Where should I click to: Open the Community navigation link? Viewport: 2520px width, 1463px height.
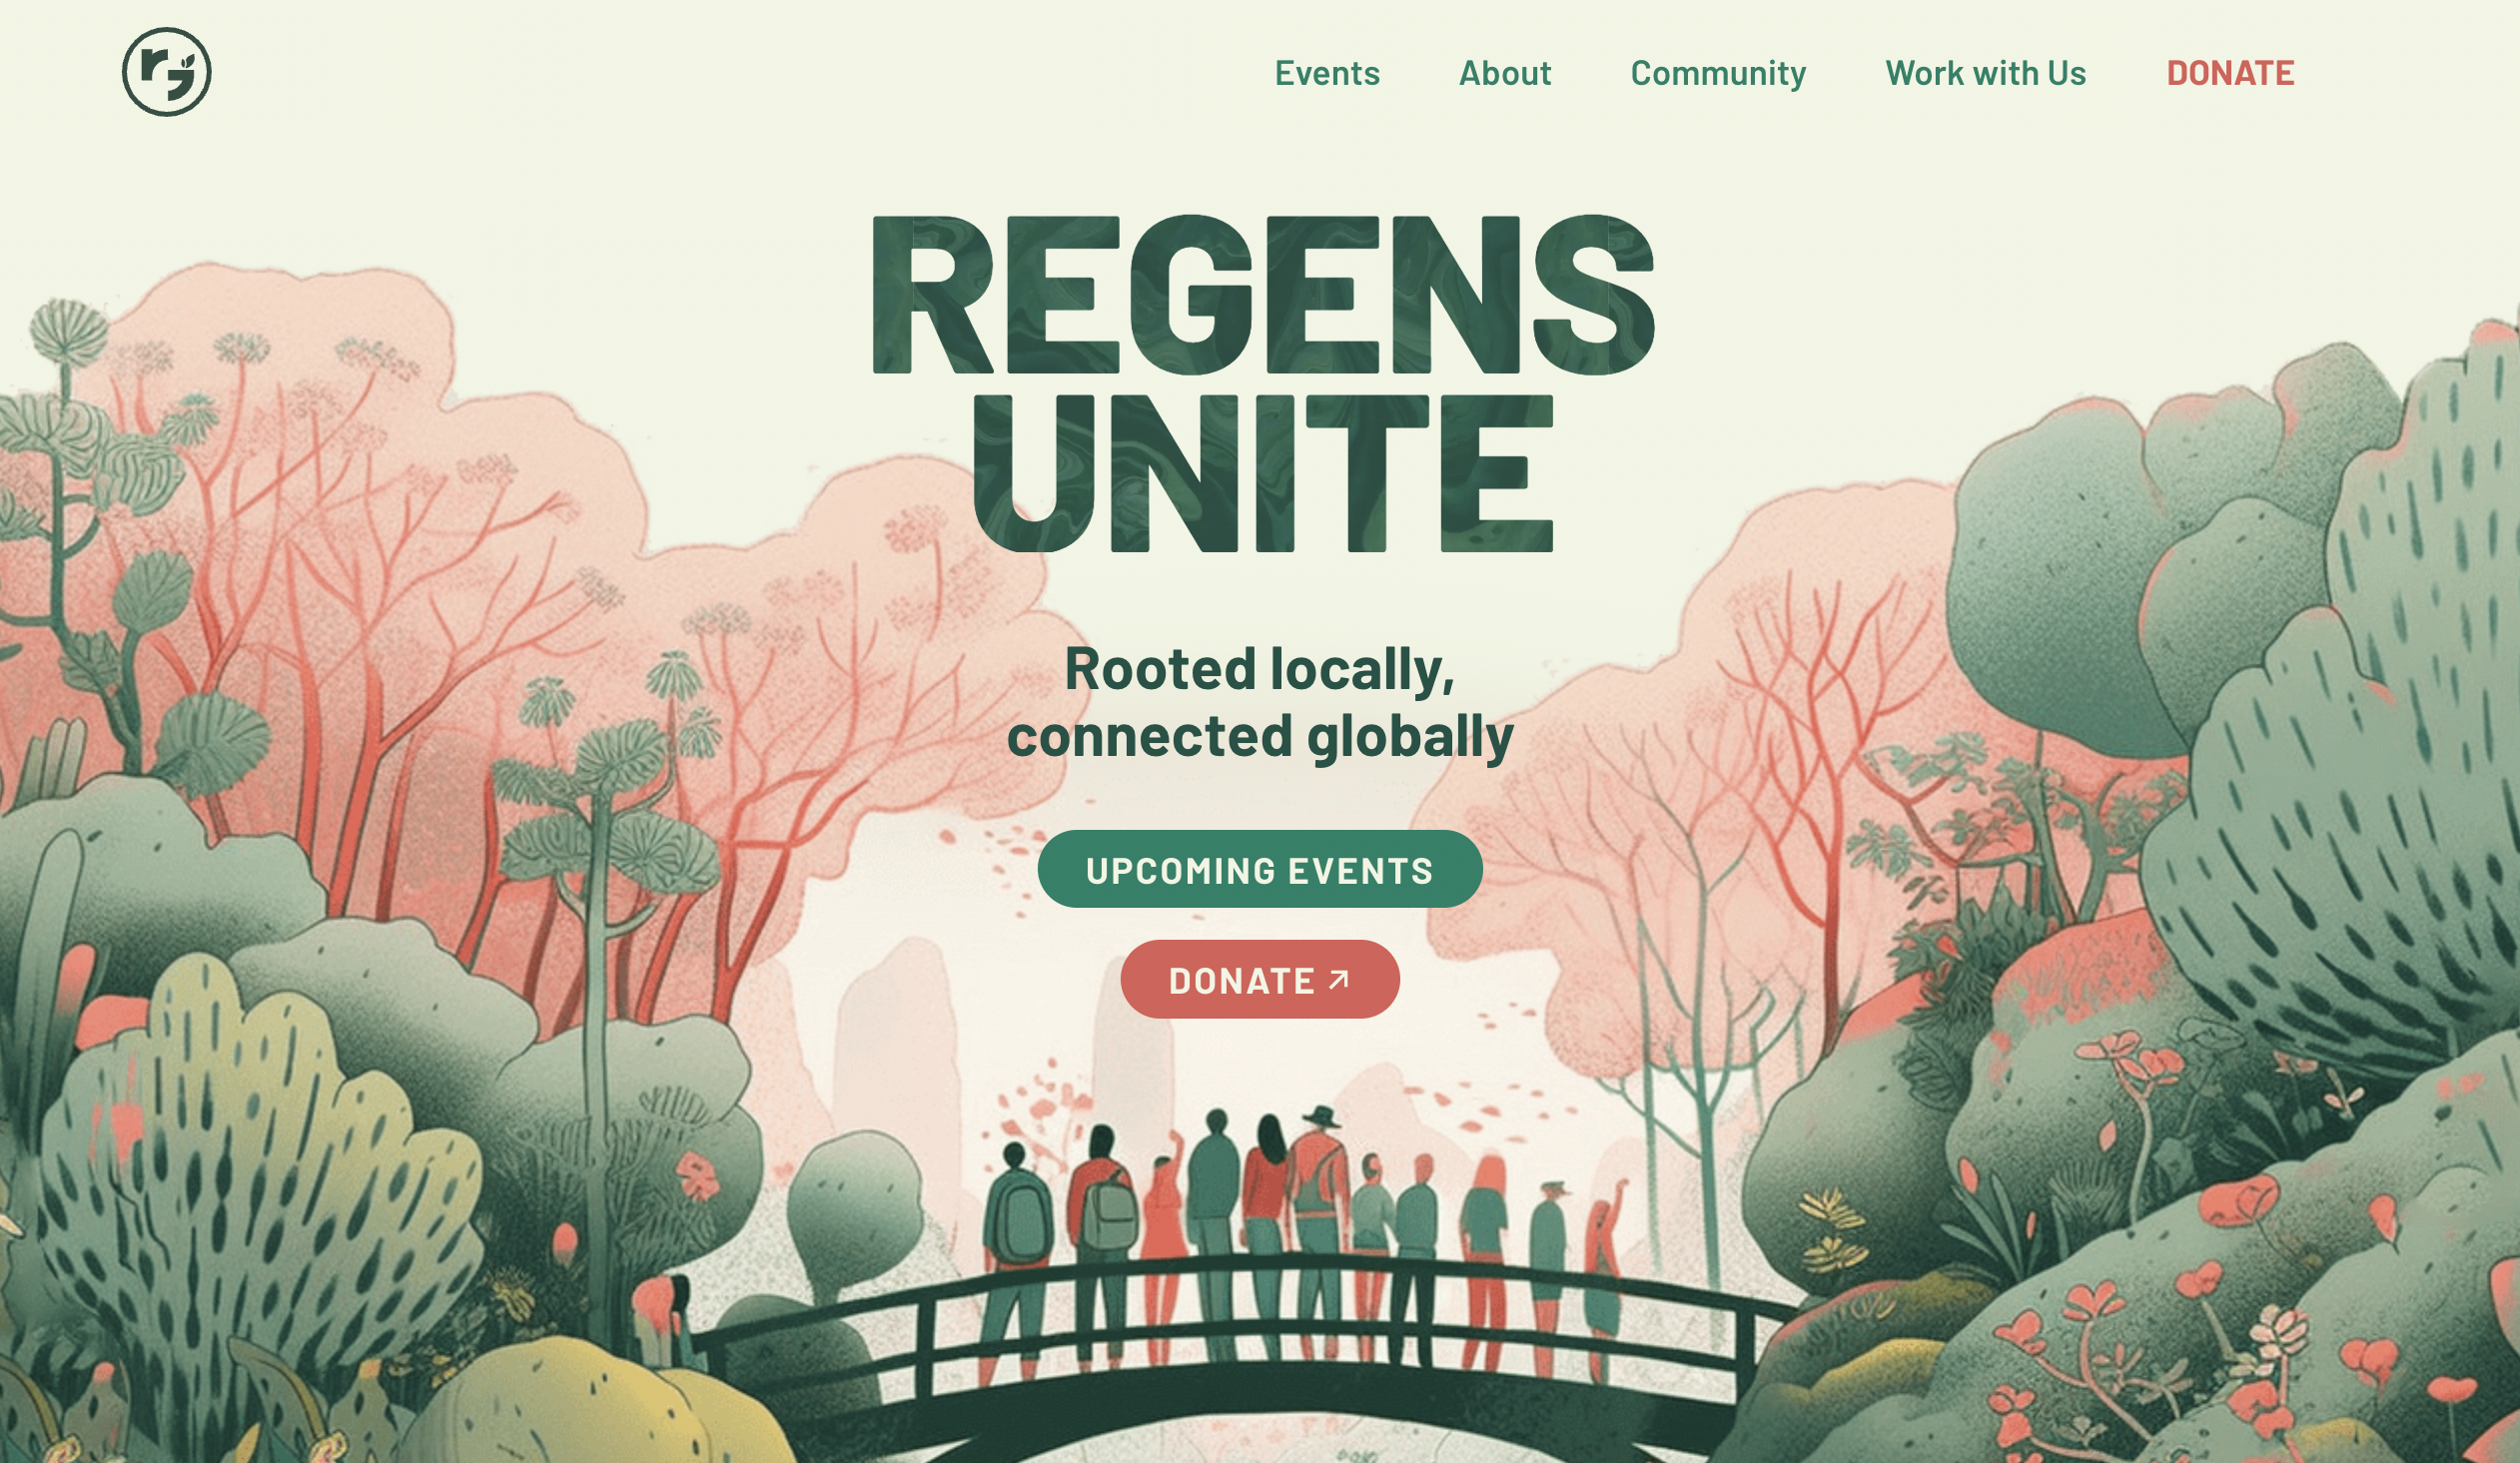pyautogui.click(x=1718, y=73)
